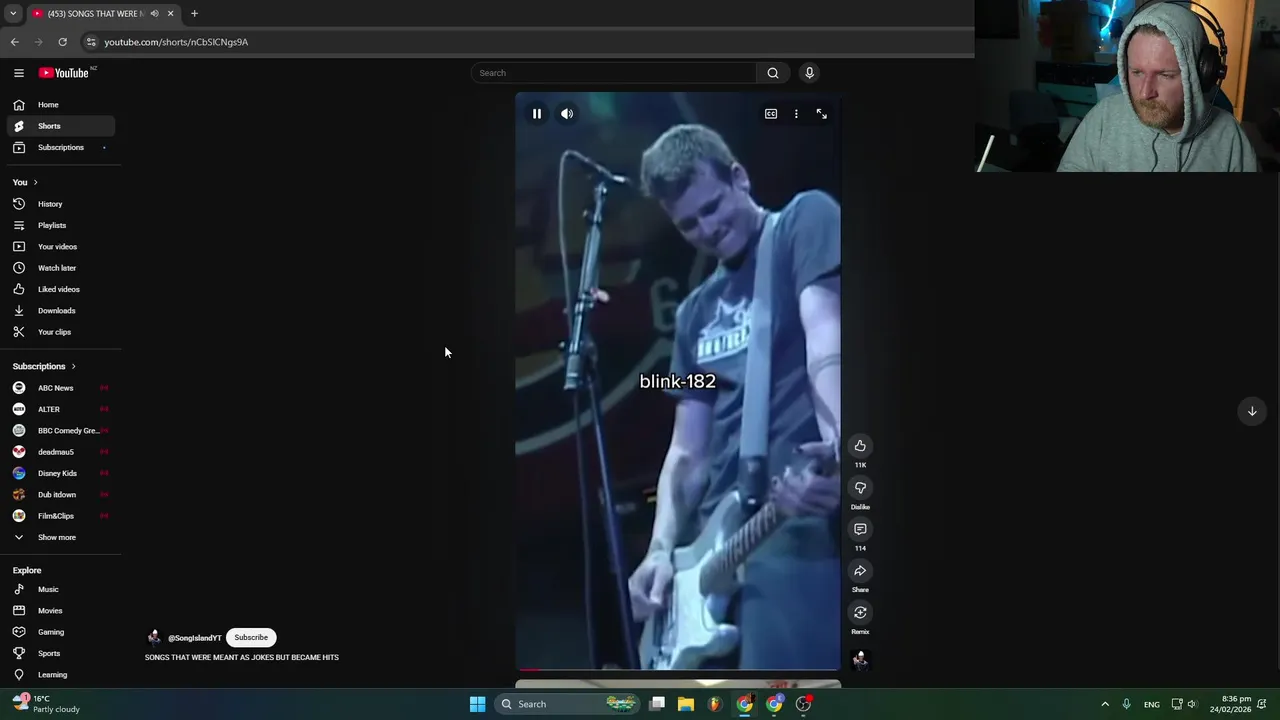Reload the page
Image resolution: width=1280 pixels, height=720 pixels.
(62, 42)
